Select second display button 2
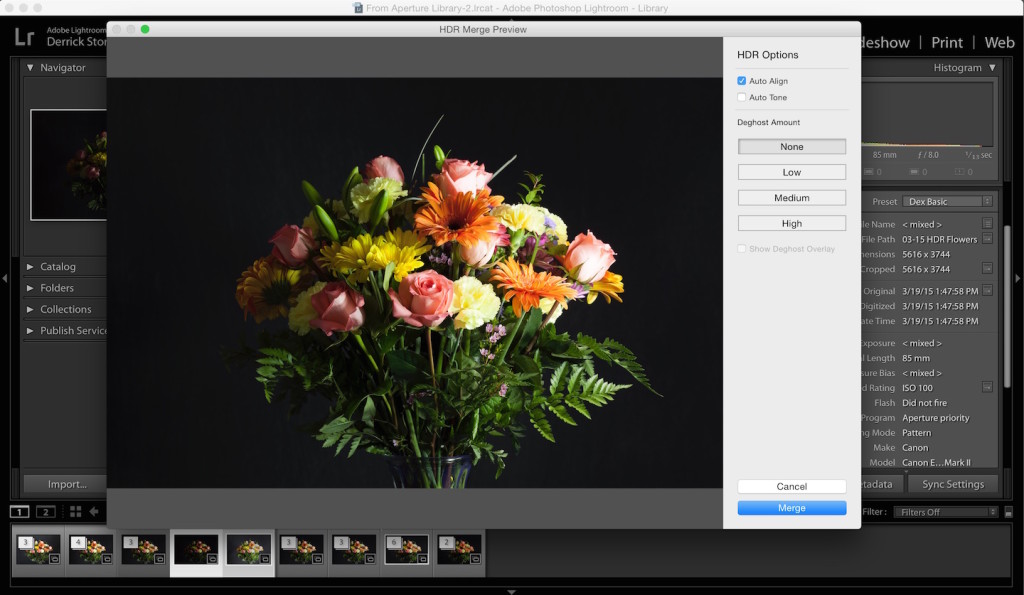The image size is (1024, 595). [46, 512]
